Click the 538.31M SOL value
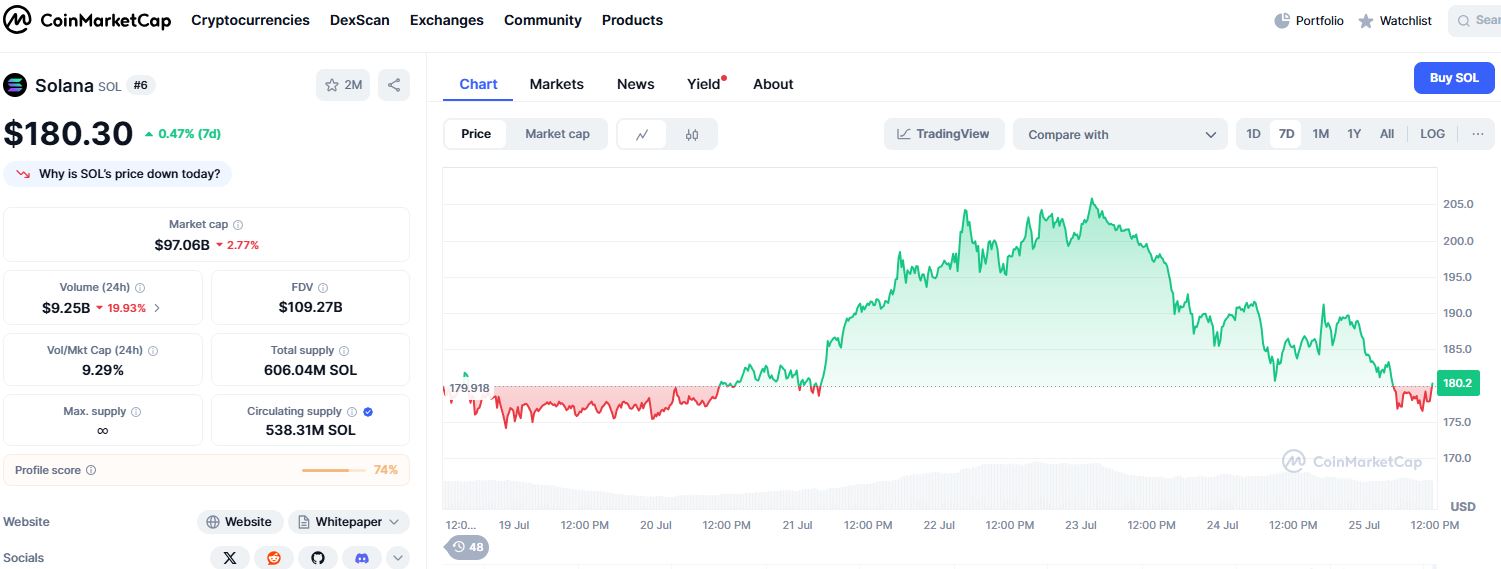Viewport: 1501px width, 569px height. coord(311,430)
